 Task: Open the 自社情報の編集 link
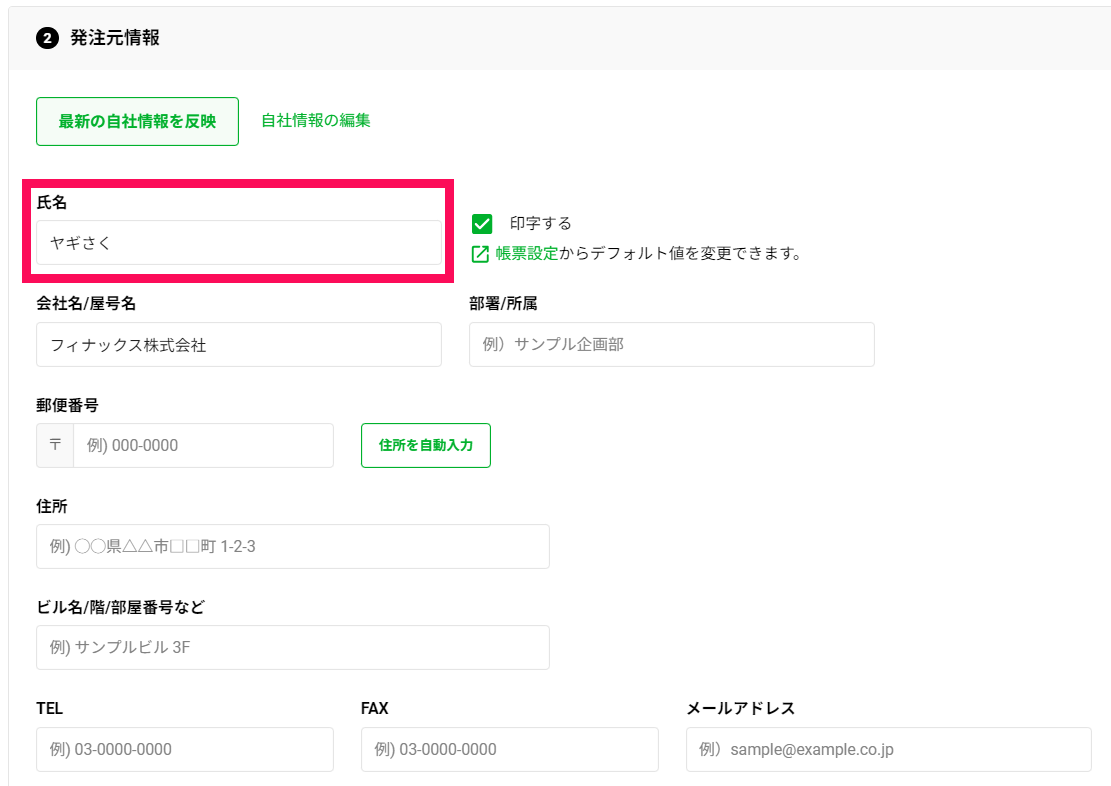tap(316, 120)
